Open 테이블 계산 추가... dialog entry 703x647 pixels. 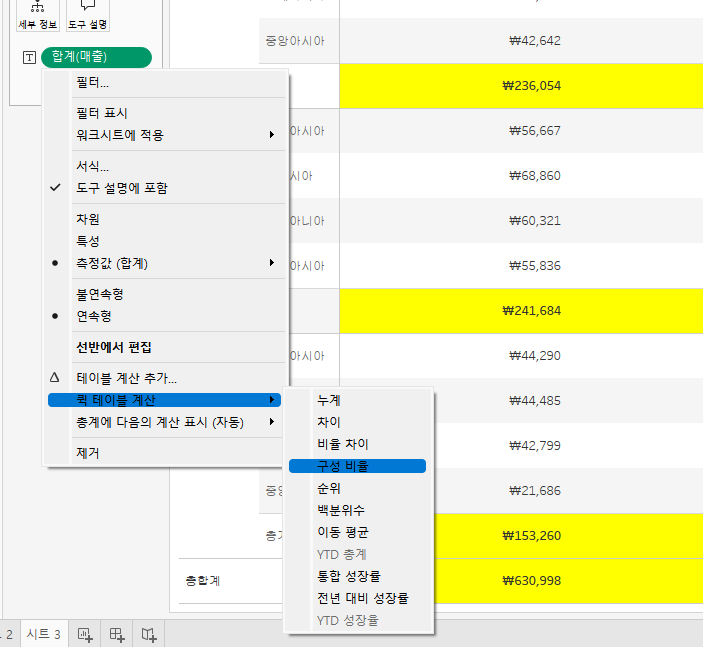[x=166, y=378]
